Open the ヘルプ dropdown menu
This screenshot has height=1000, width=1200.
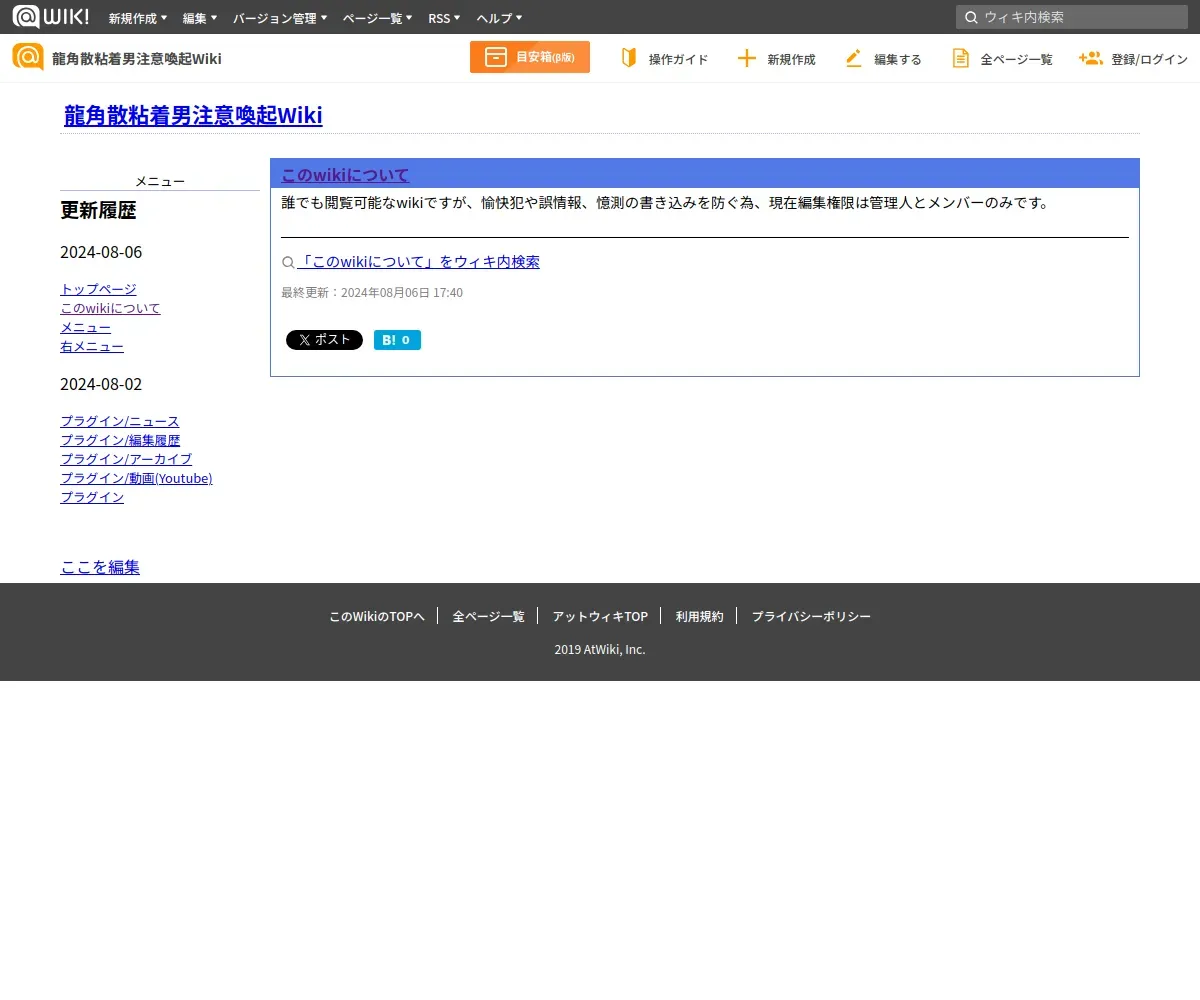pyautogui.click(x=499, y=18)
